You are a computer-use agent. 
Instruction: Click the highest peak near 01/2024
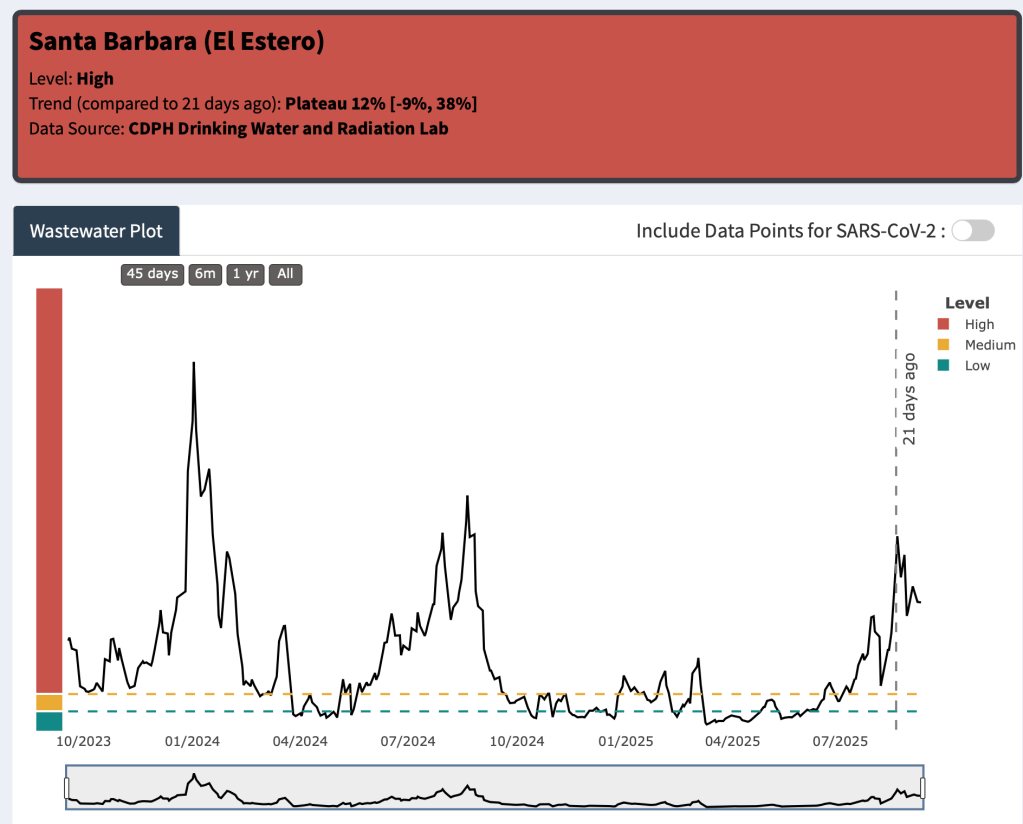pos(193,363)
